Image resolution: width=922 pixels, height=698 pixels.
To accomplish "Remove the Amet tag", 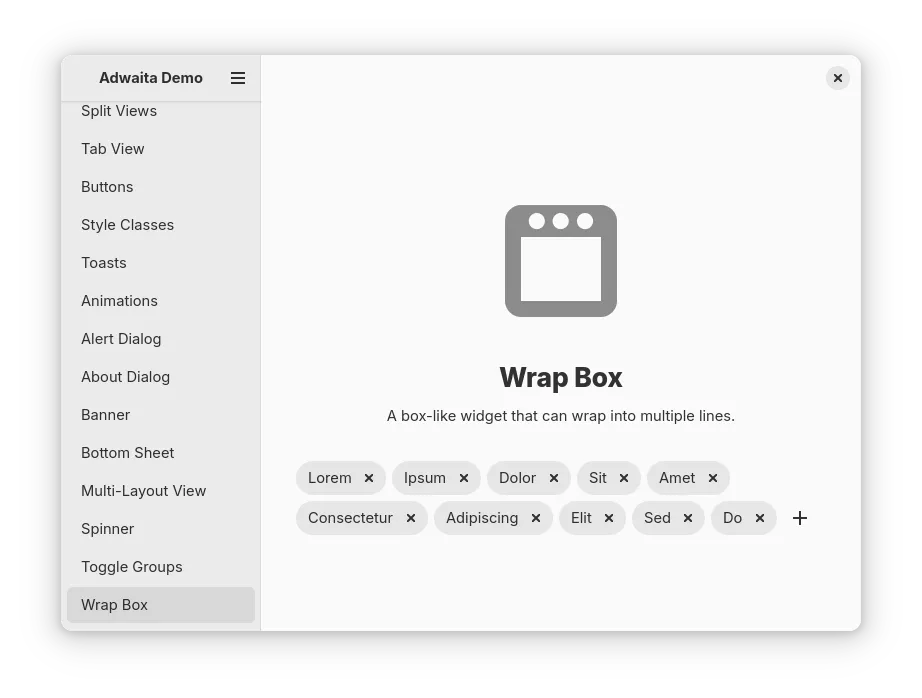I will (x=713, y=478).
